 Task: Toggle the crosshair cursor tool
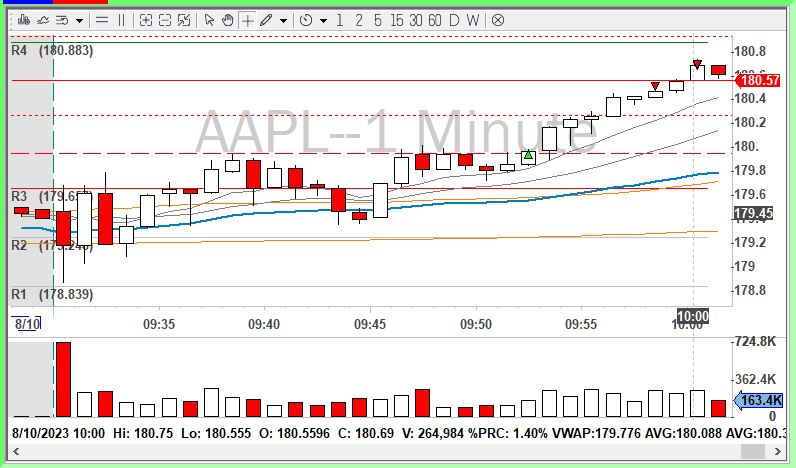tap(247, 20)
